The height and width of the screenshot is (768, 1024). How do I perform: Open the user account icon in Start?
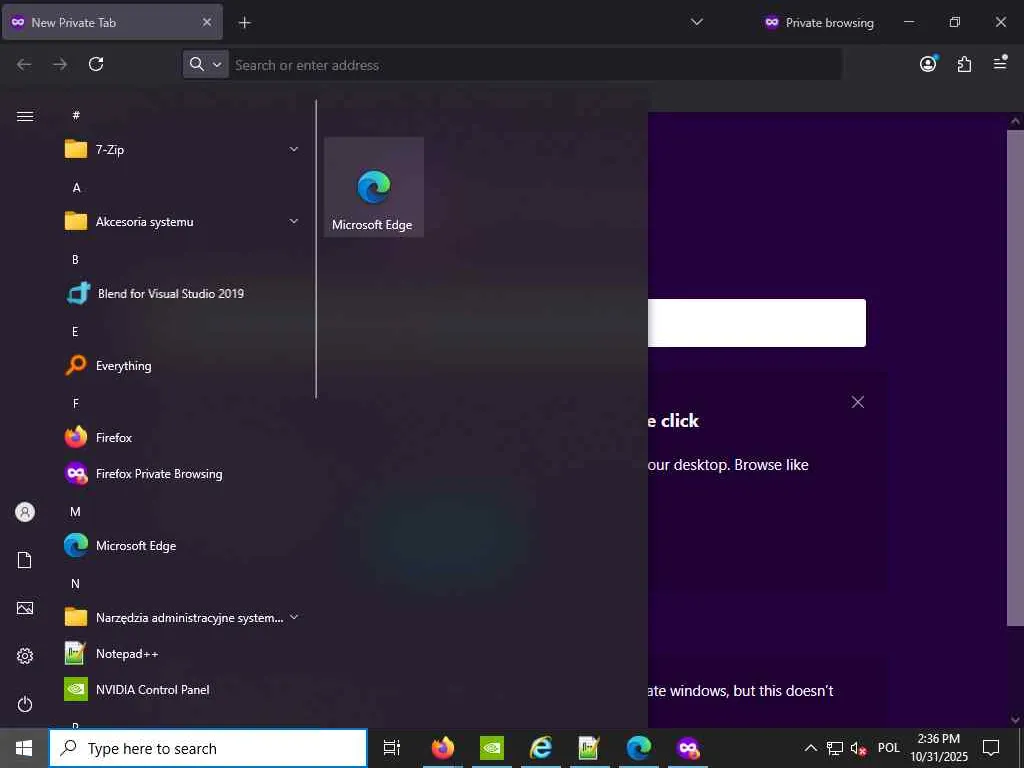pos(25,512)
